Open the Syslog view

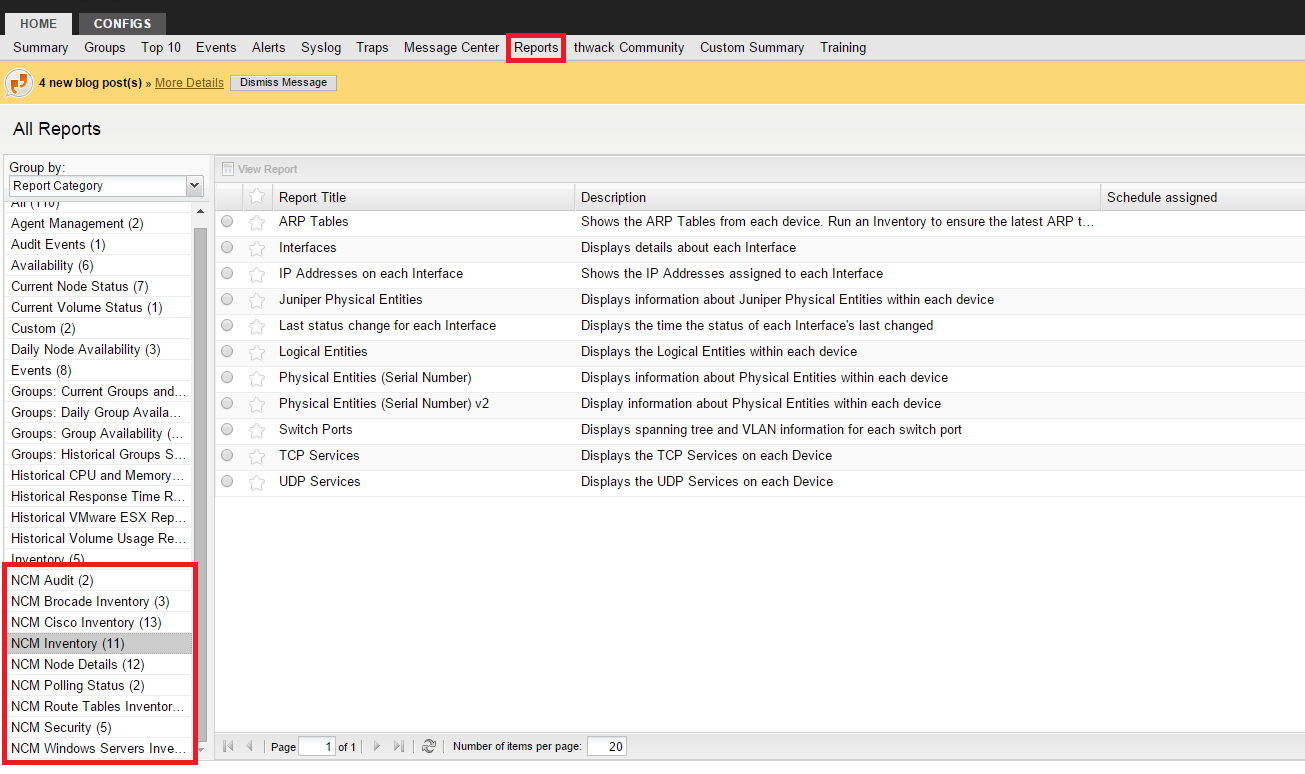(321, 48)
